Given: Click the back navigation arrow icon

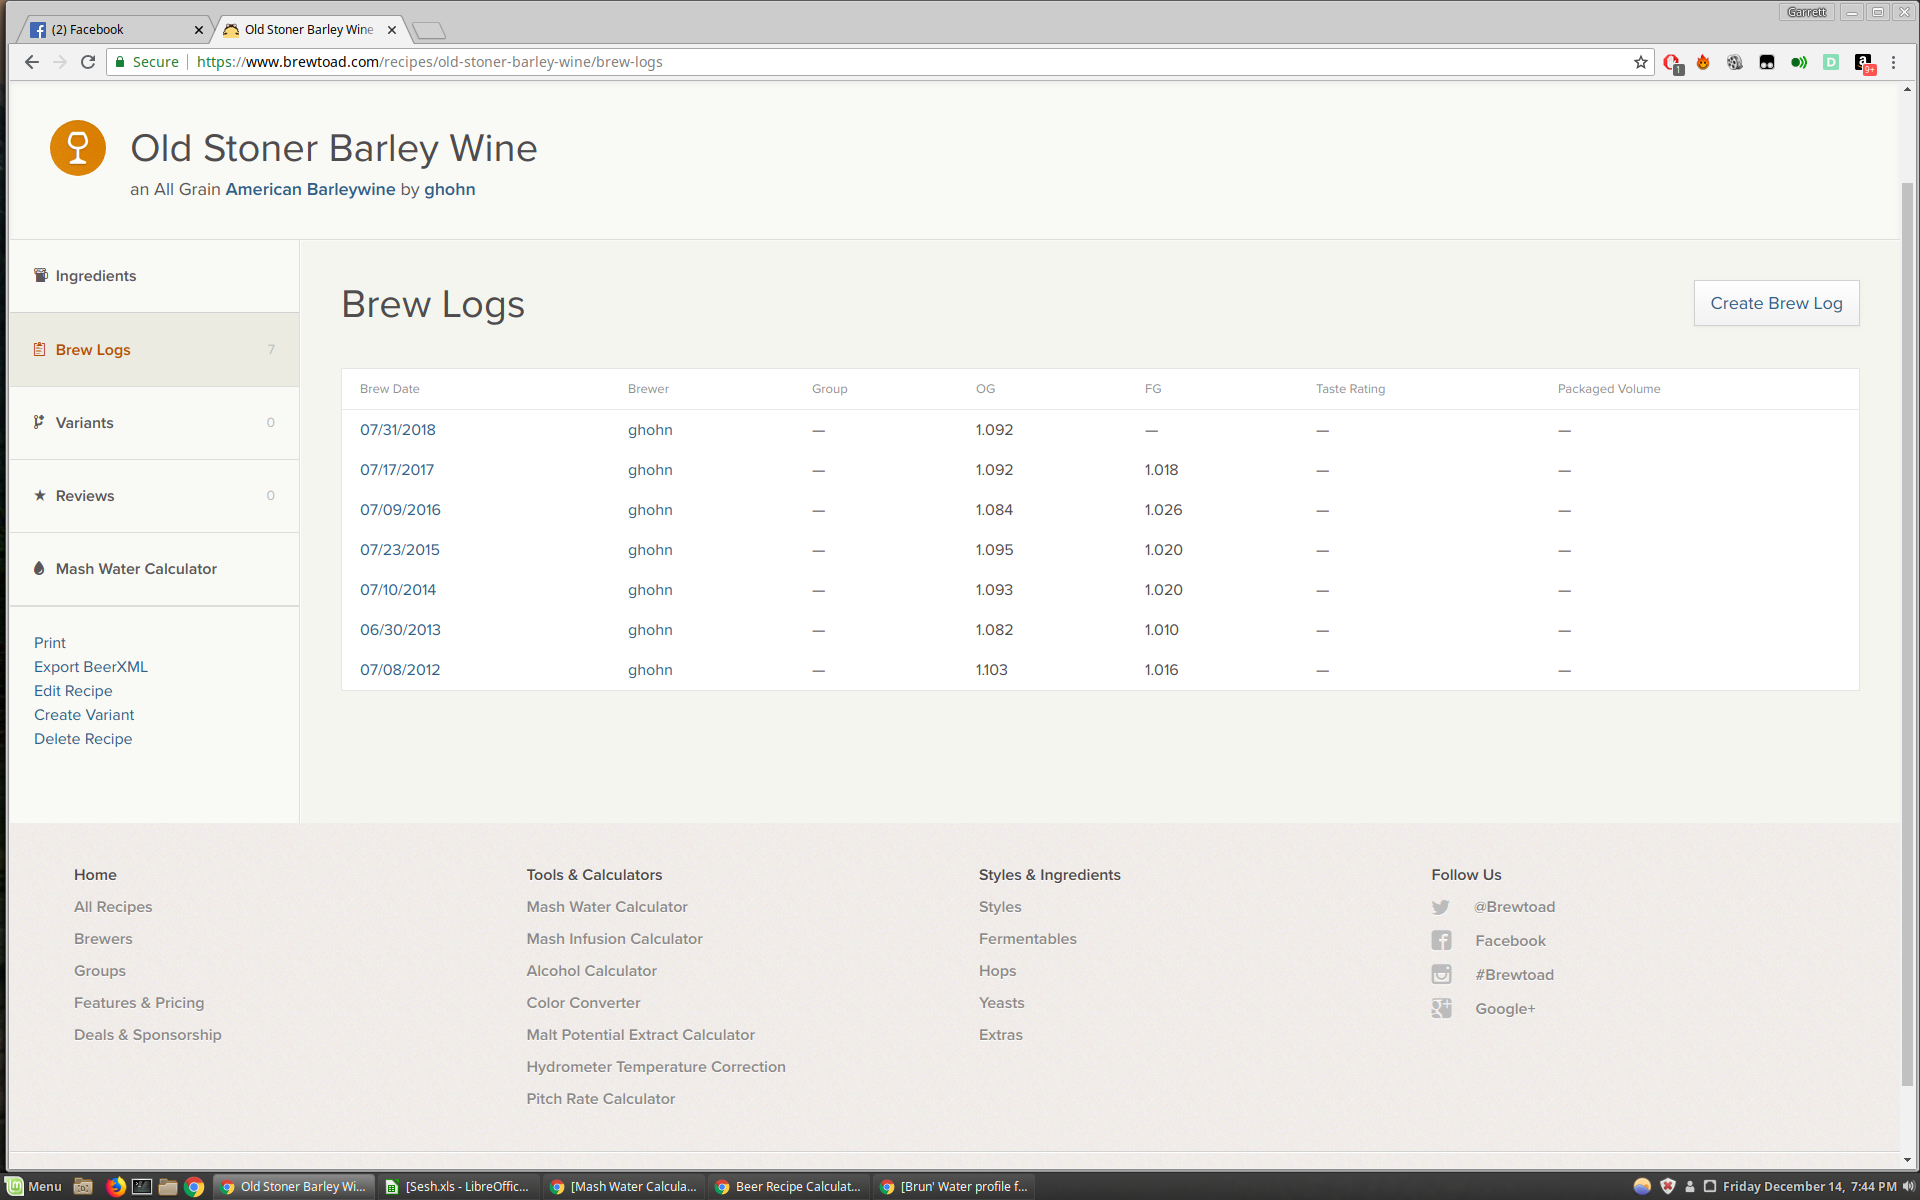Looking at the screenshot, I should [30, 61].
